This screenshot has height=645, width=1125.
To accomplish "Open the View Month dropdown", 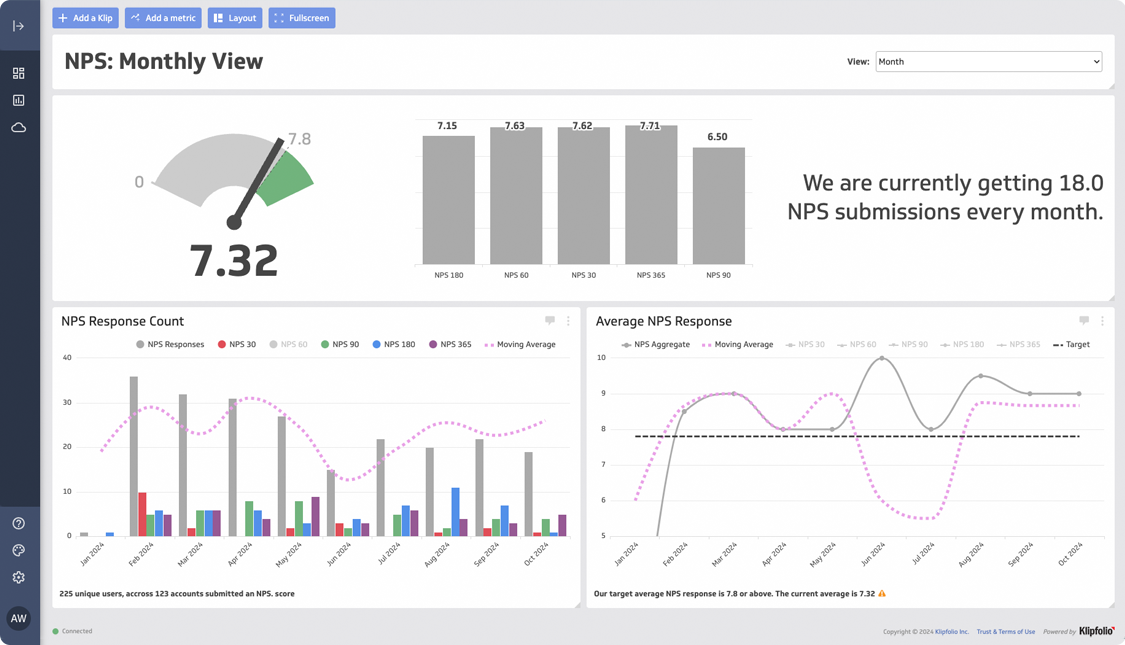I will coord(988,61).
